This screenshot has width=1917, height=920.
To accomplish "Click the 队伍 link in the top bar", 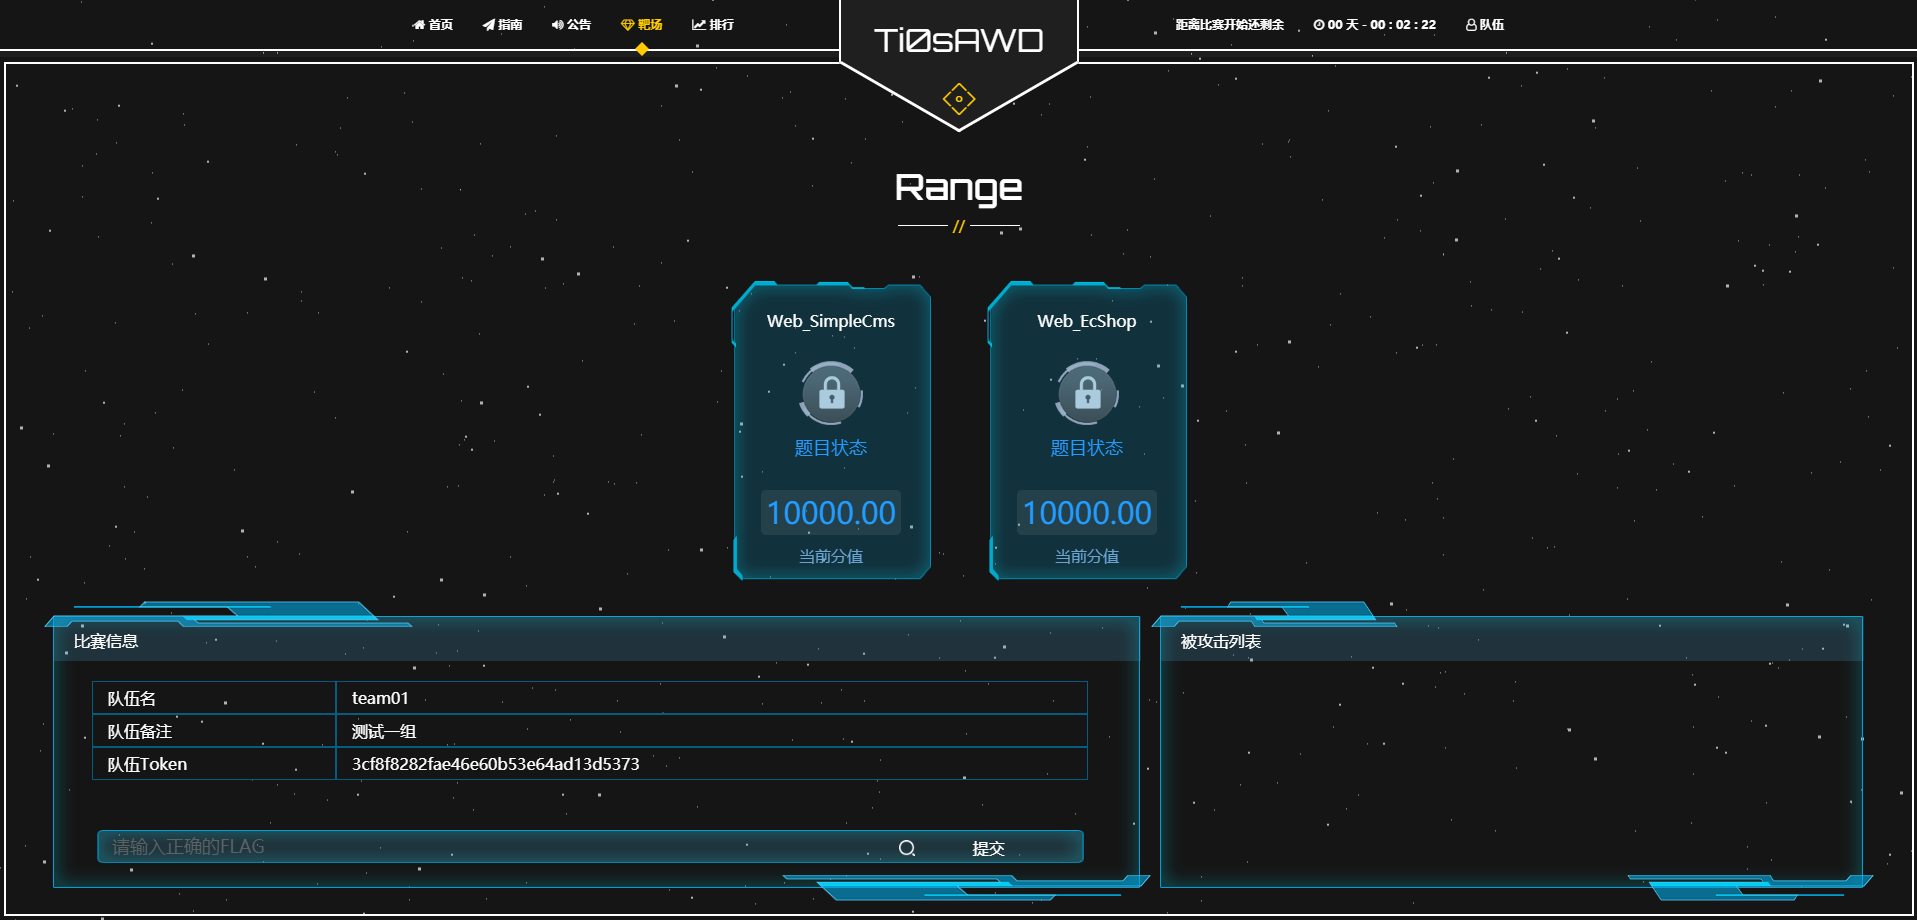I will (1491, 24).
